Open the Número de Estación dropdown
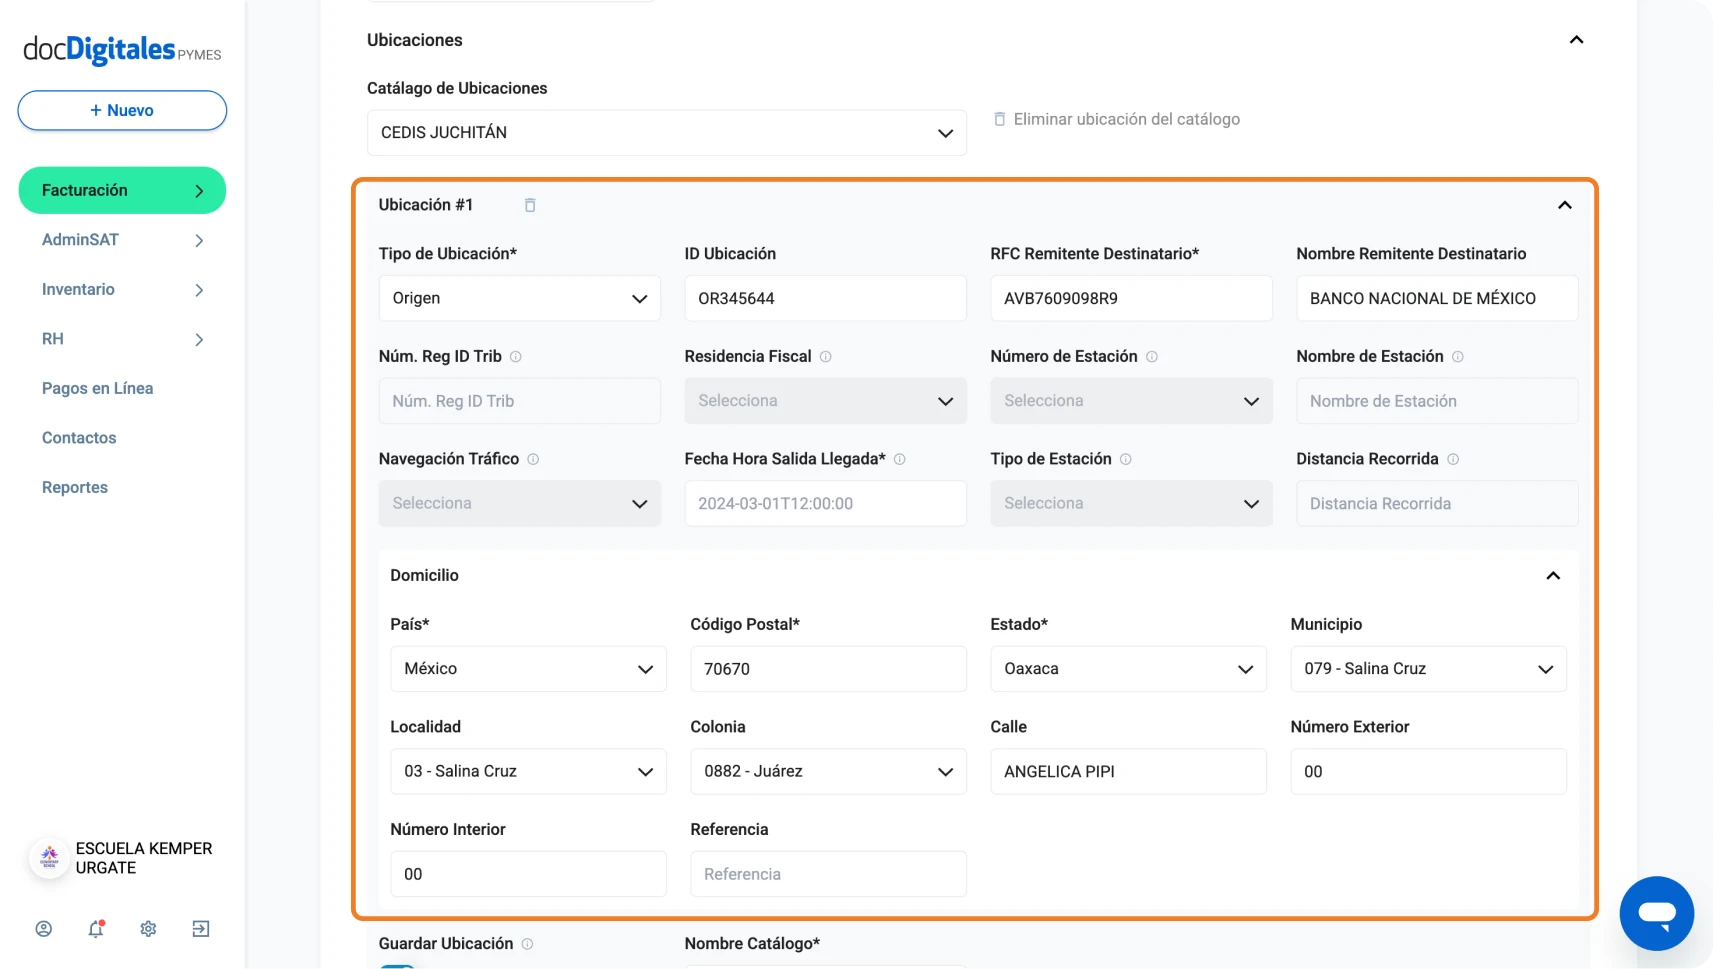 click(x=1132, y=401)
